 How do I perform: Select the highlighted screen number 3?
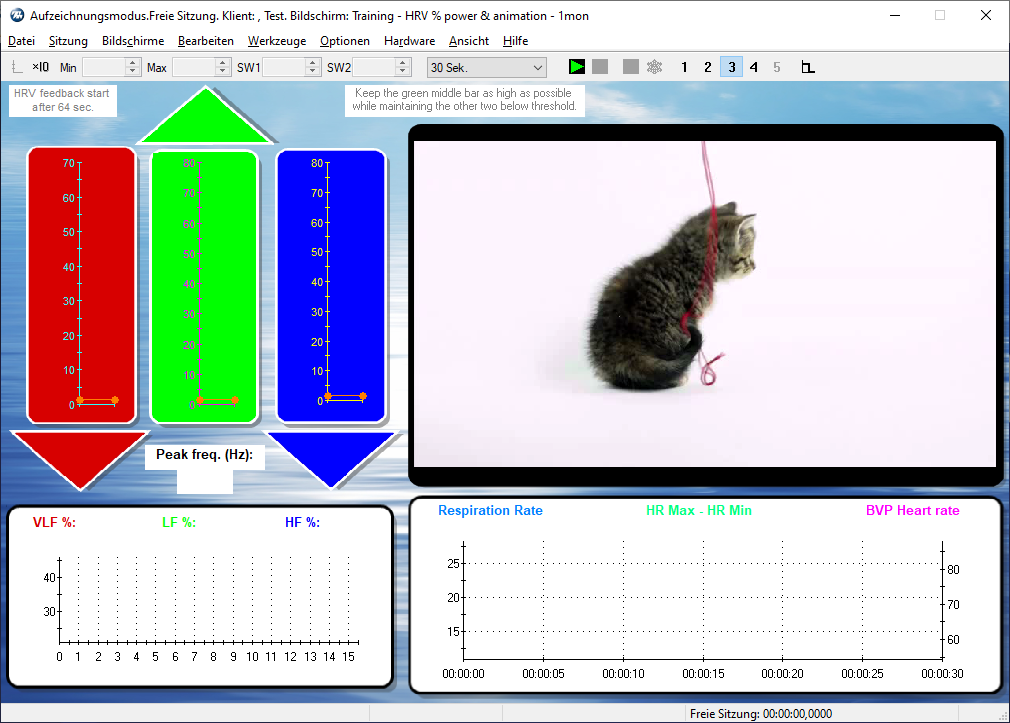point(731,67)
